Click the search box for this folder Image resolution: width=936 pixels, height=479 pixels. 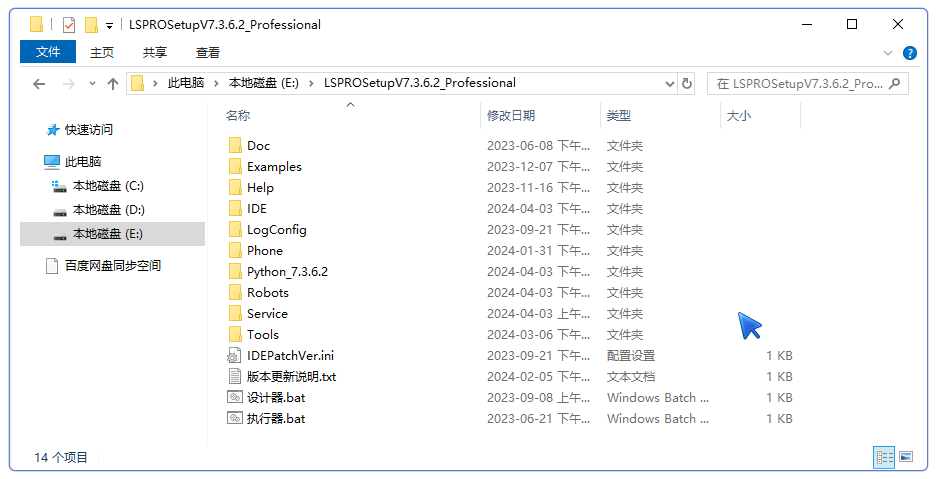pos(800,84)
